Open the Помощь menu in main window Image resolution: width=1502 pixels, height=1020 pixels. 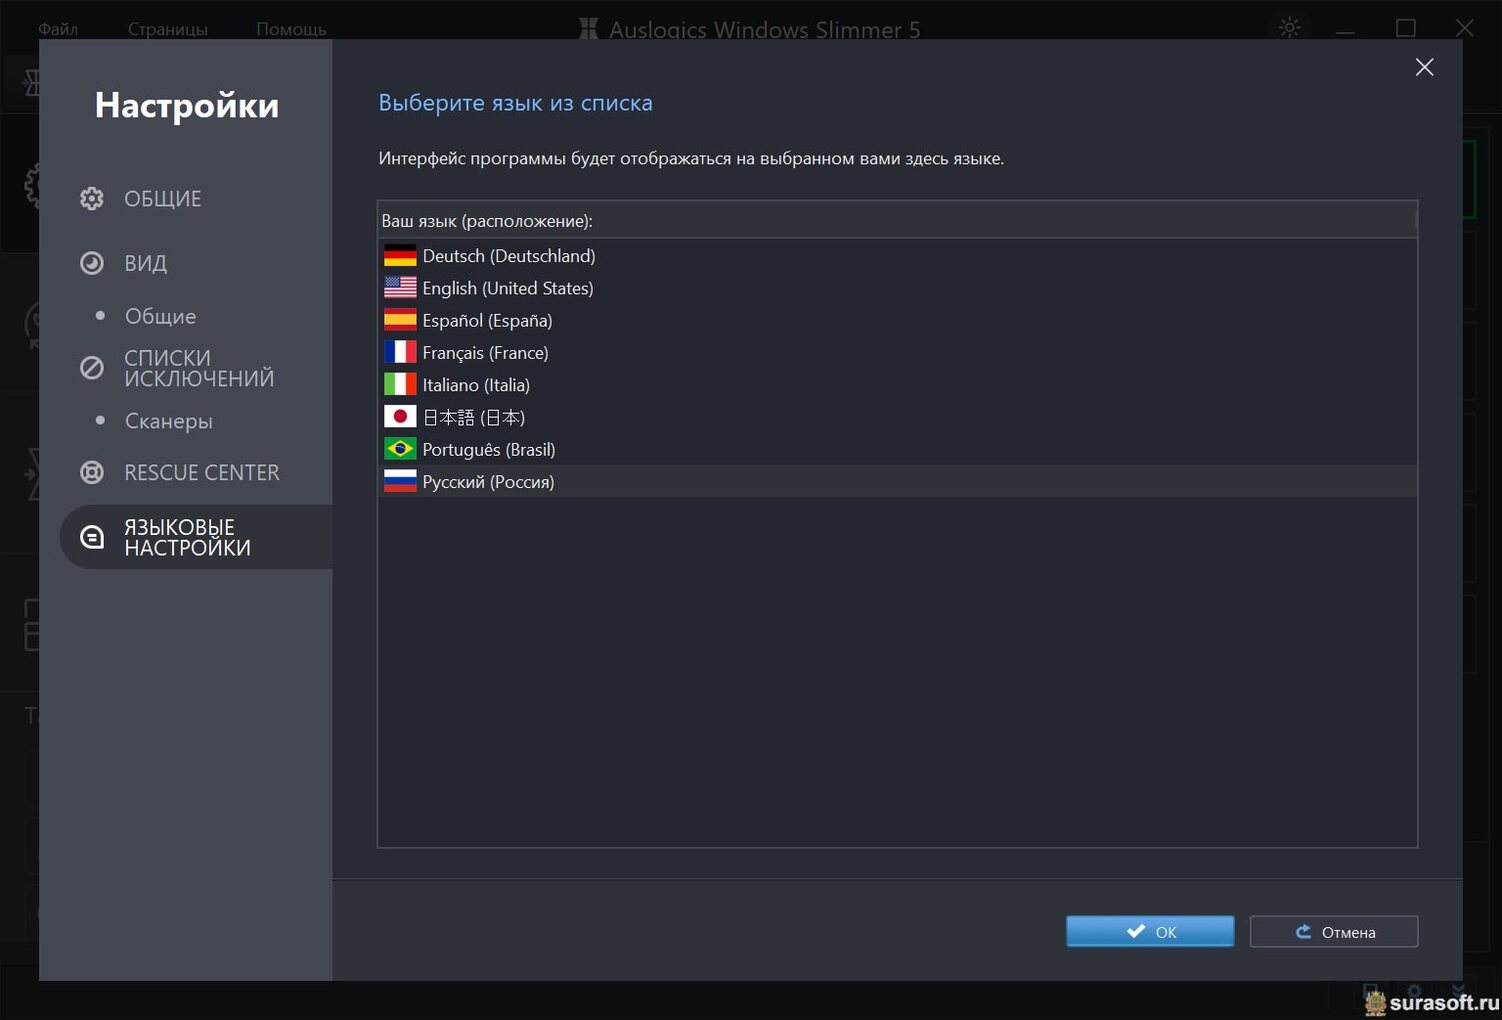[x=291, y=29]
